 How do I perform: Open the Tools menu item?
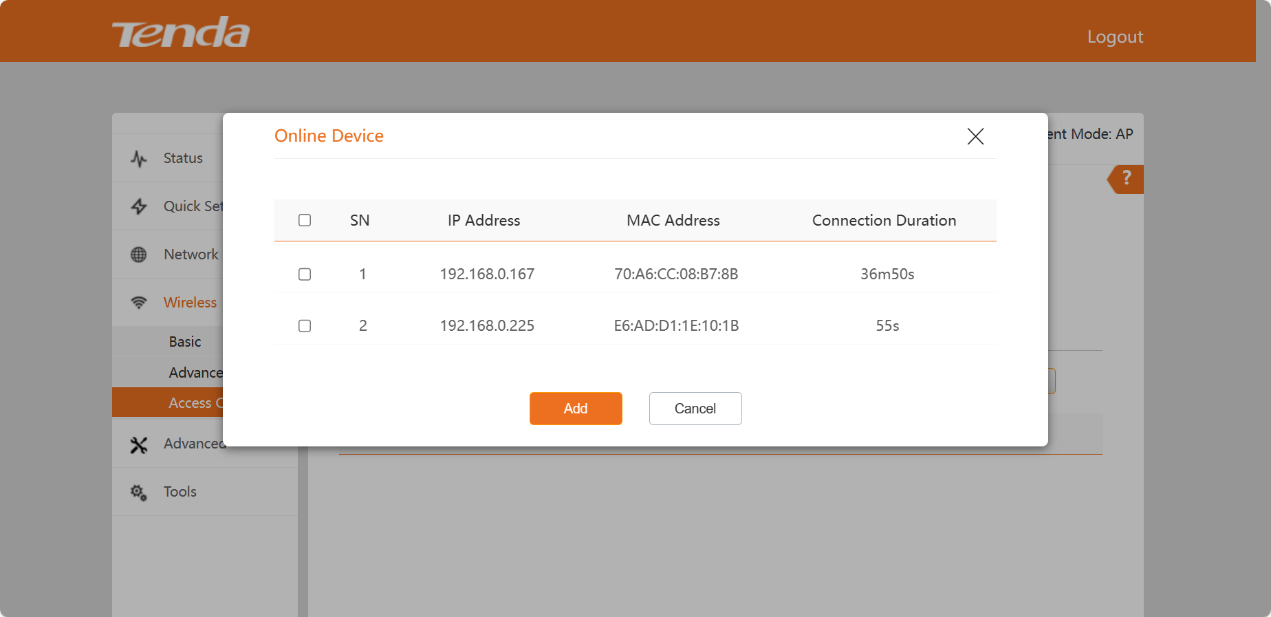(180, 492)
